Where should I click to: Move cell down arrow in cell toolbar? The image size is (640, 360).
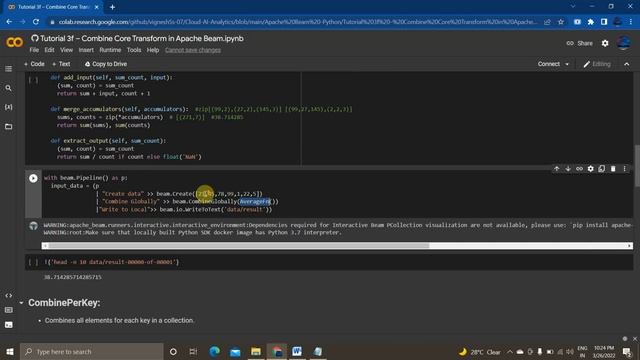tap(568, 169)
